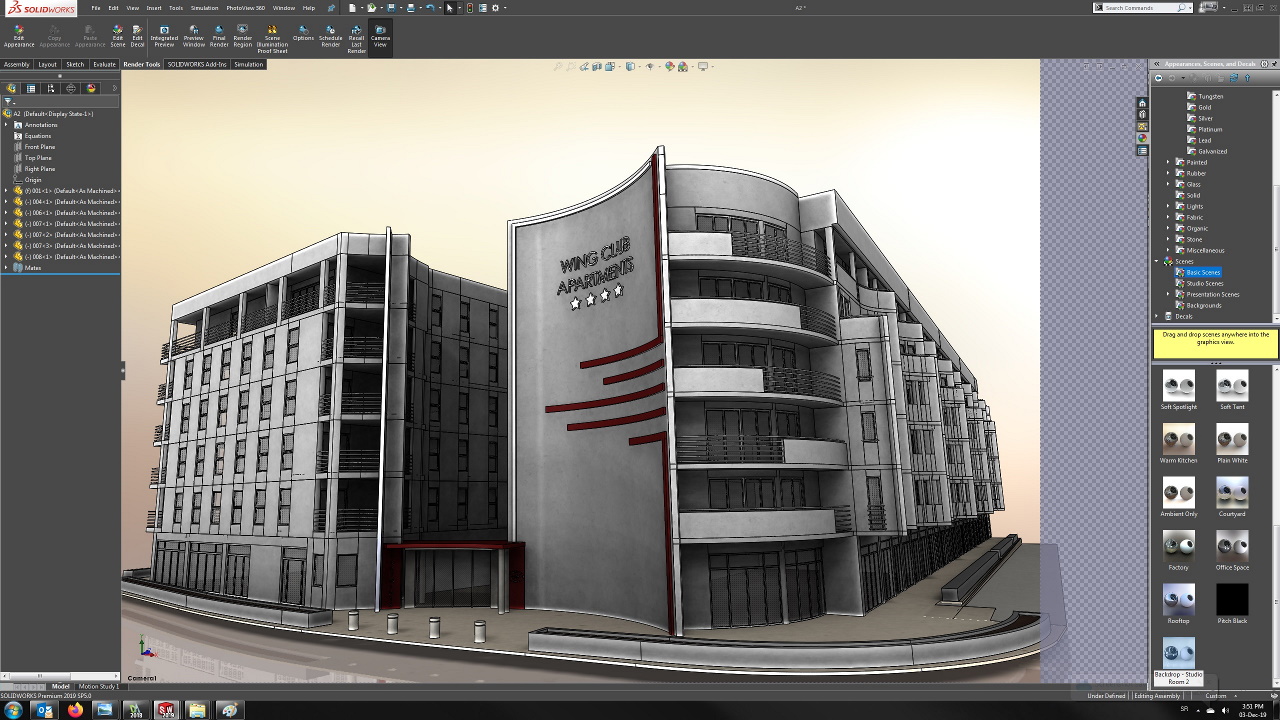Click the Motion Study 1 tab
The image size is (1280, 720).
click(98, 686)
